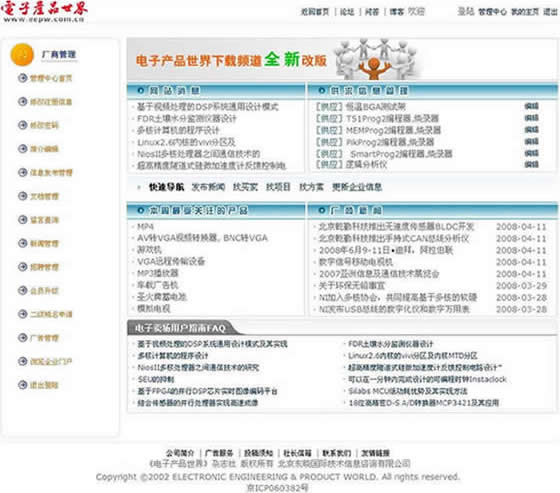Screen dimensions: 560x493
Task: Click arrow icon beside 管理中心首页
Action: tap(22, 78)
